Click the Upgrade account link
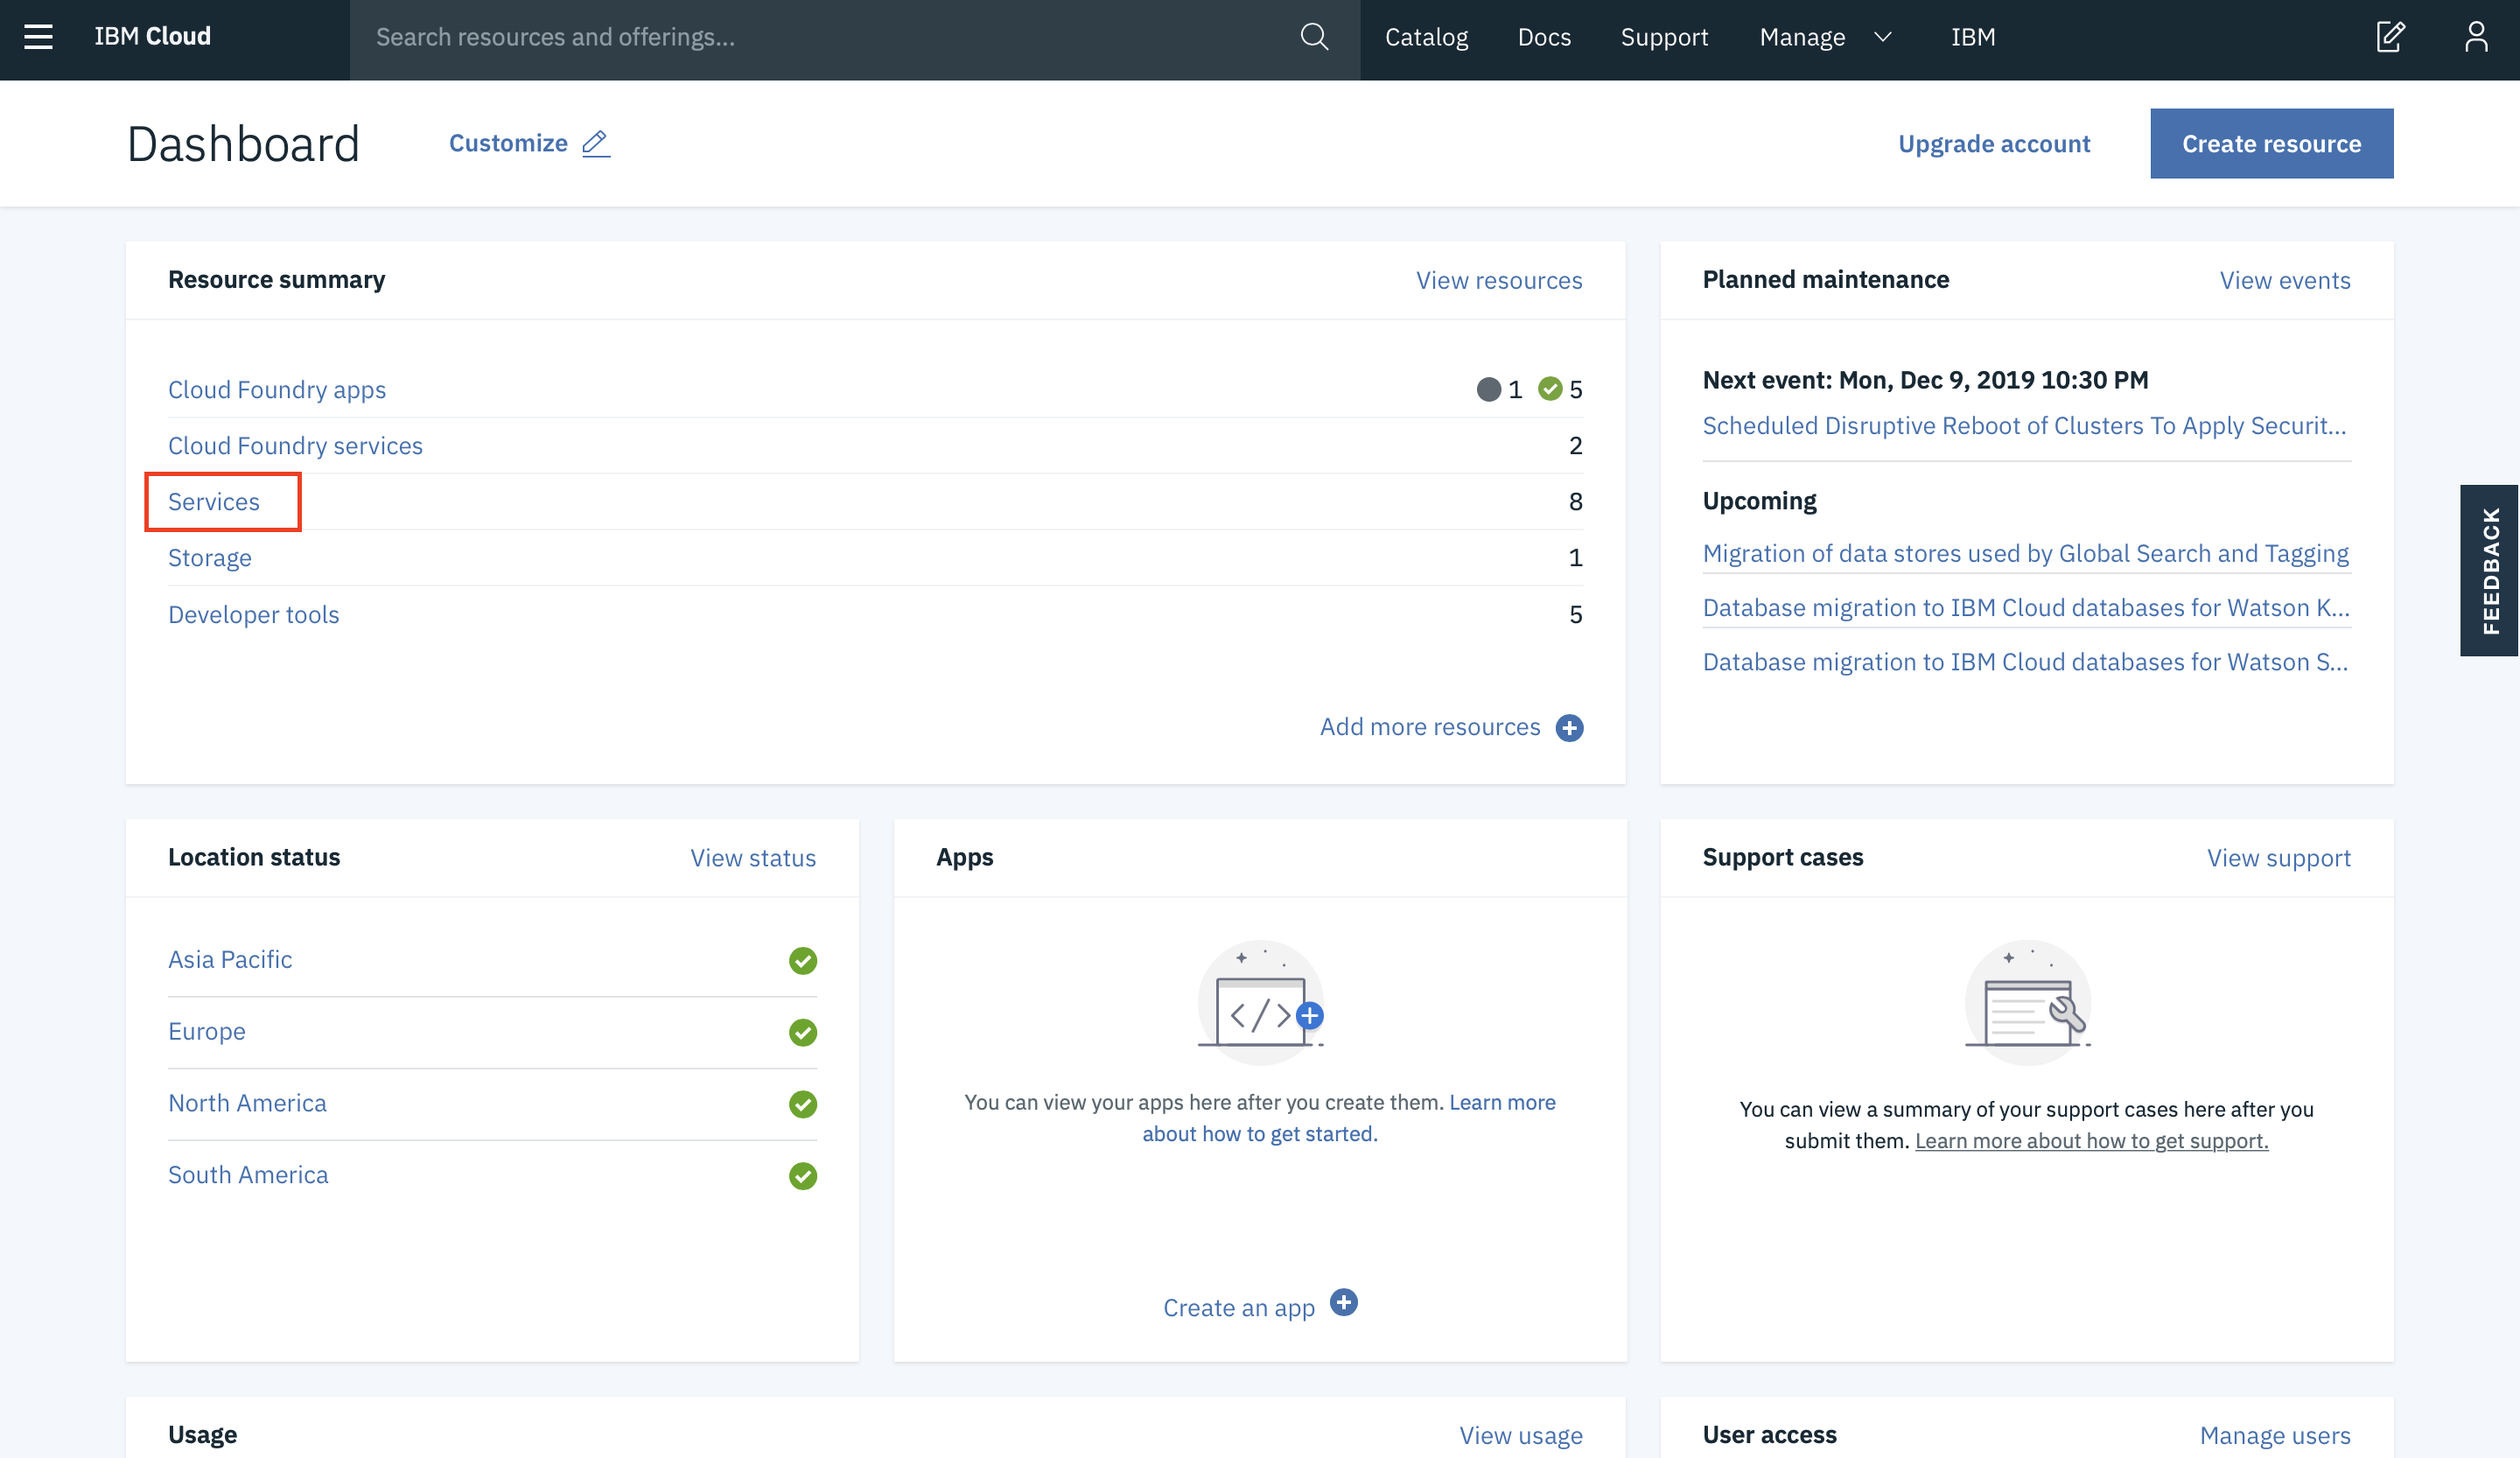The width and height of the screenshot is (2520, 1458). coord(1993,144)
